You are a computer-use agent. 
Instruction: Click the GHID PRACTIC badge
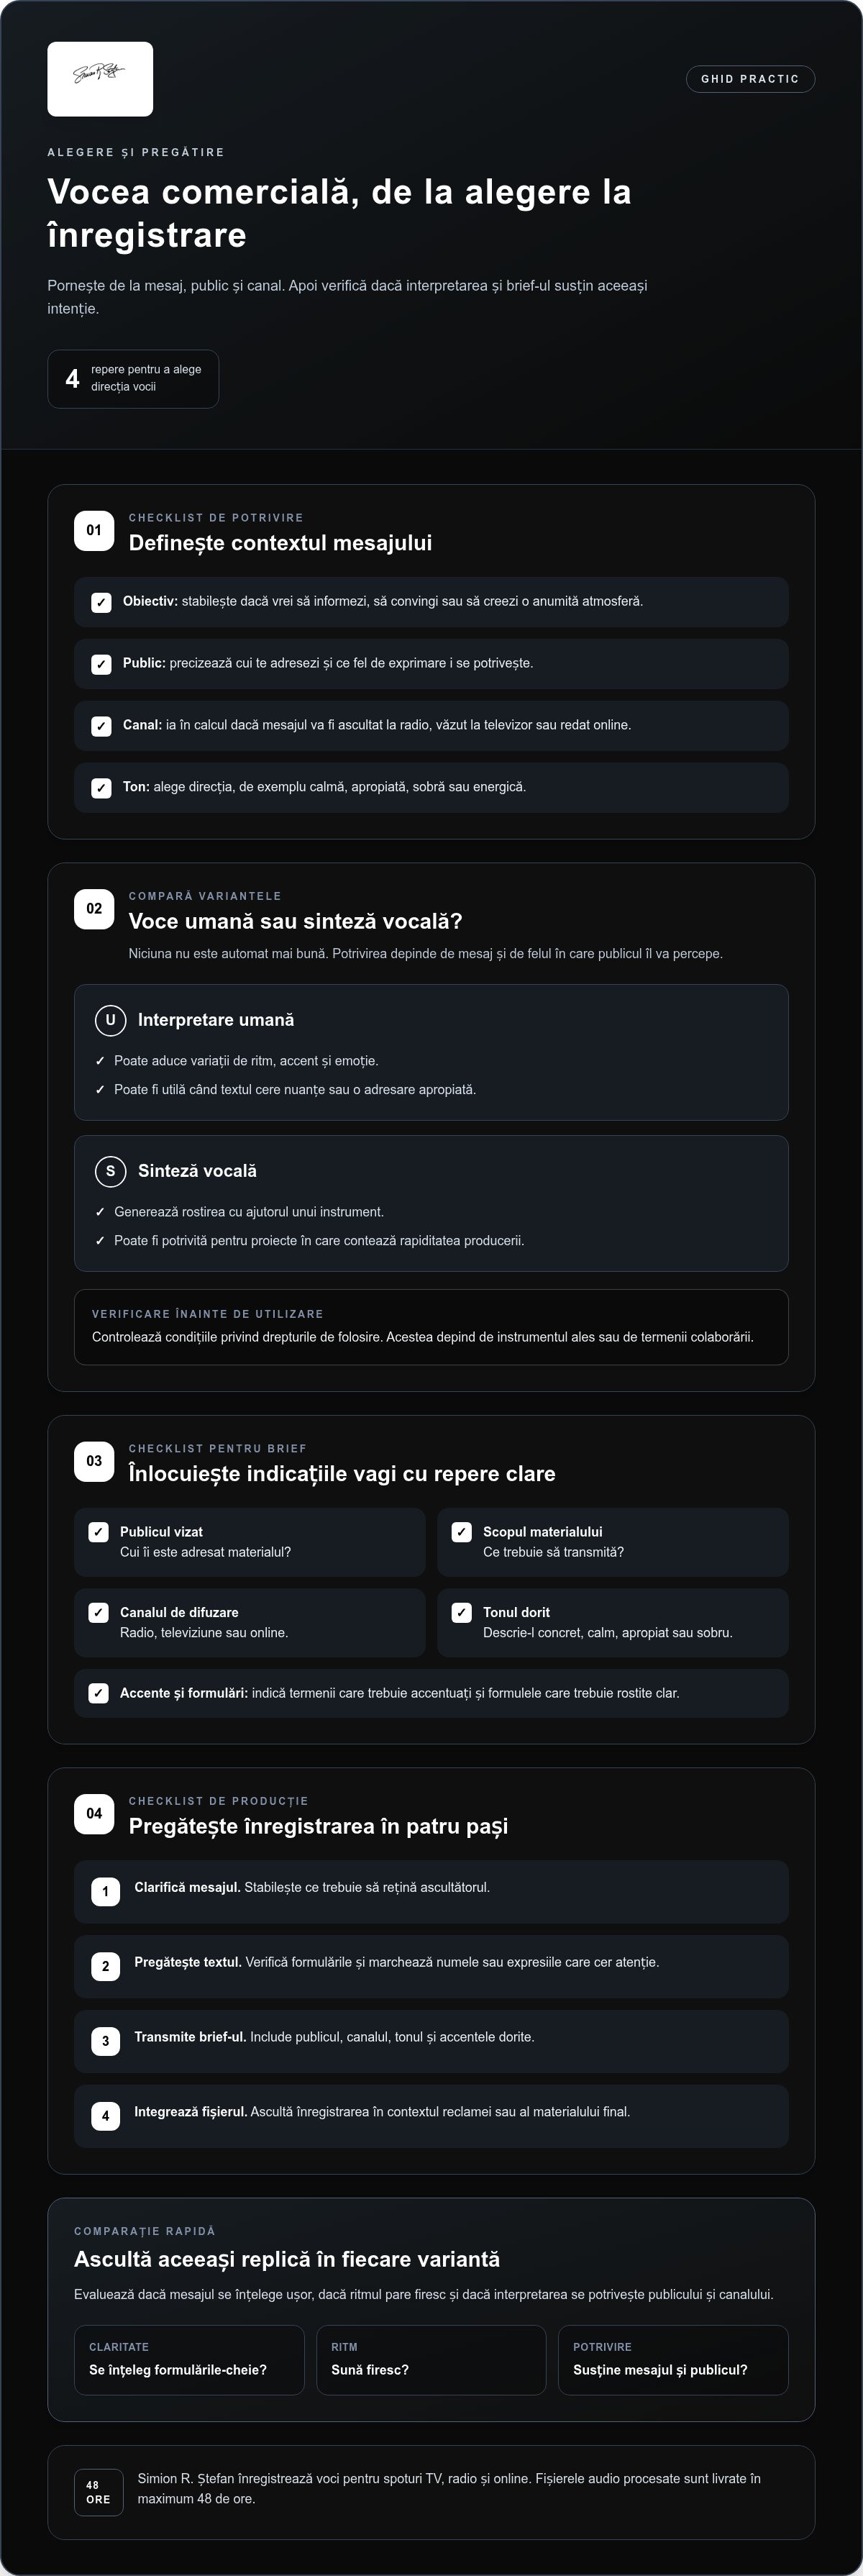point(750,79)
